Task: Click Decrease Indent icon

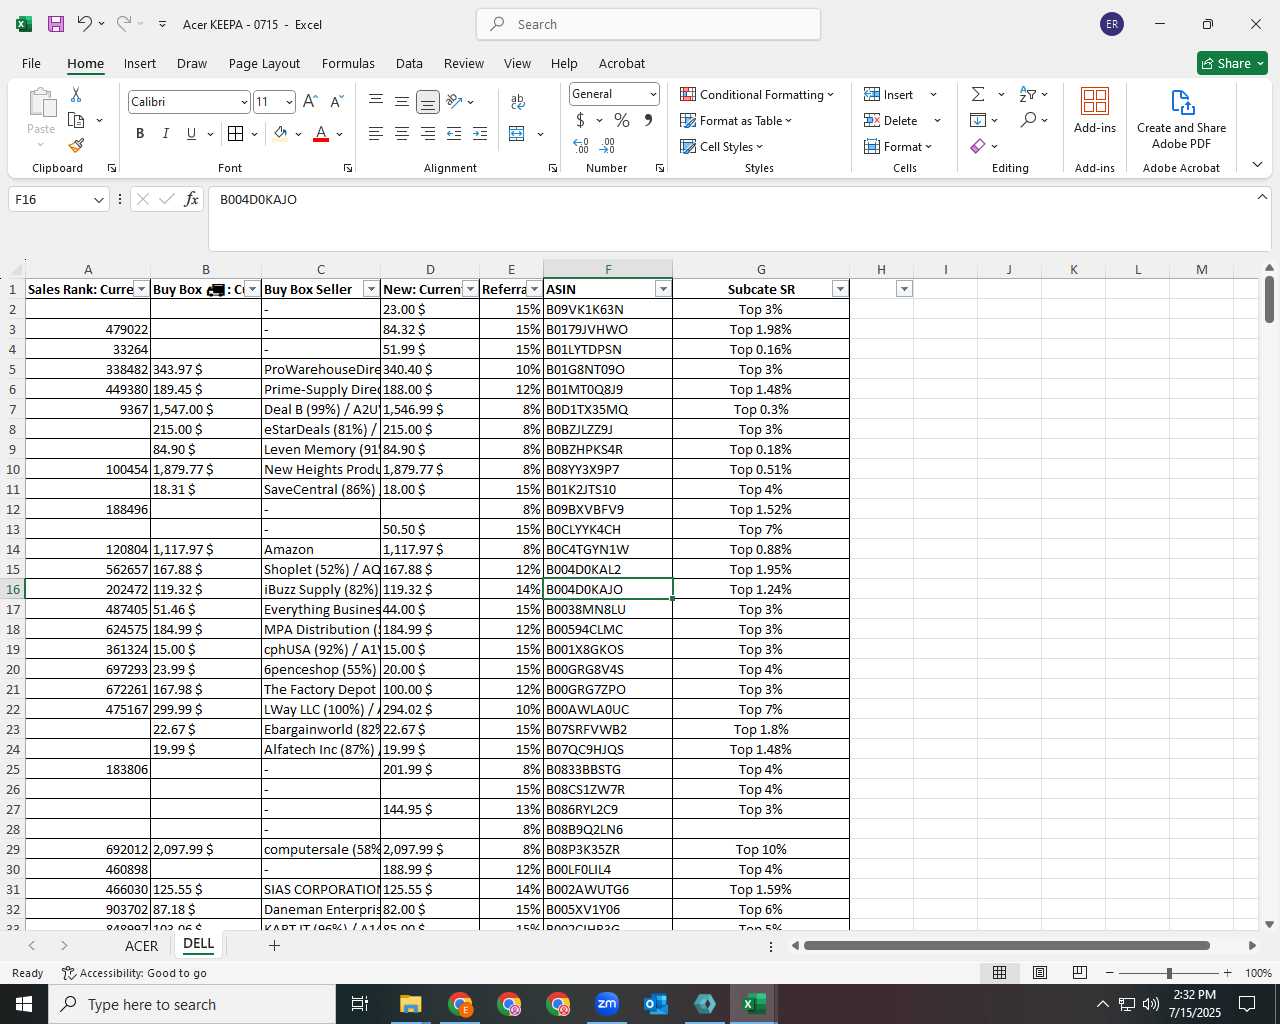Action: point(454,134)
